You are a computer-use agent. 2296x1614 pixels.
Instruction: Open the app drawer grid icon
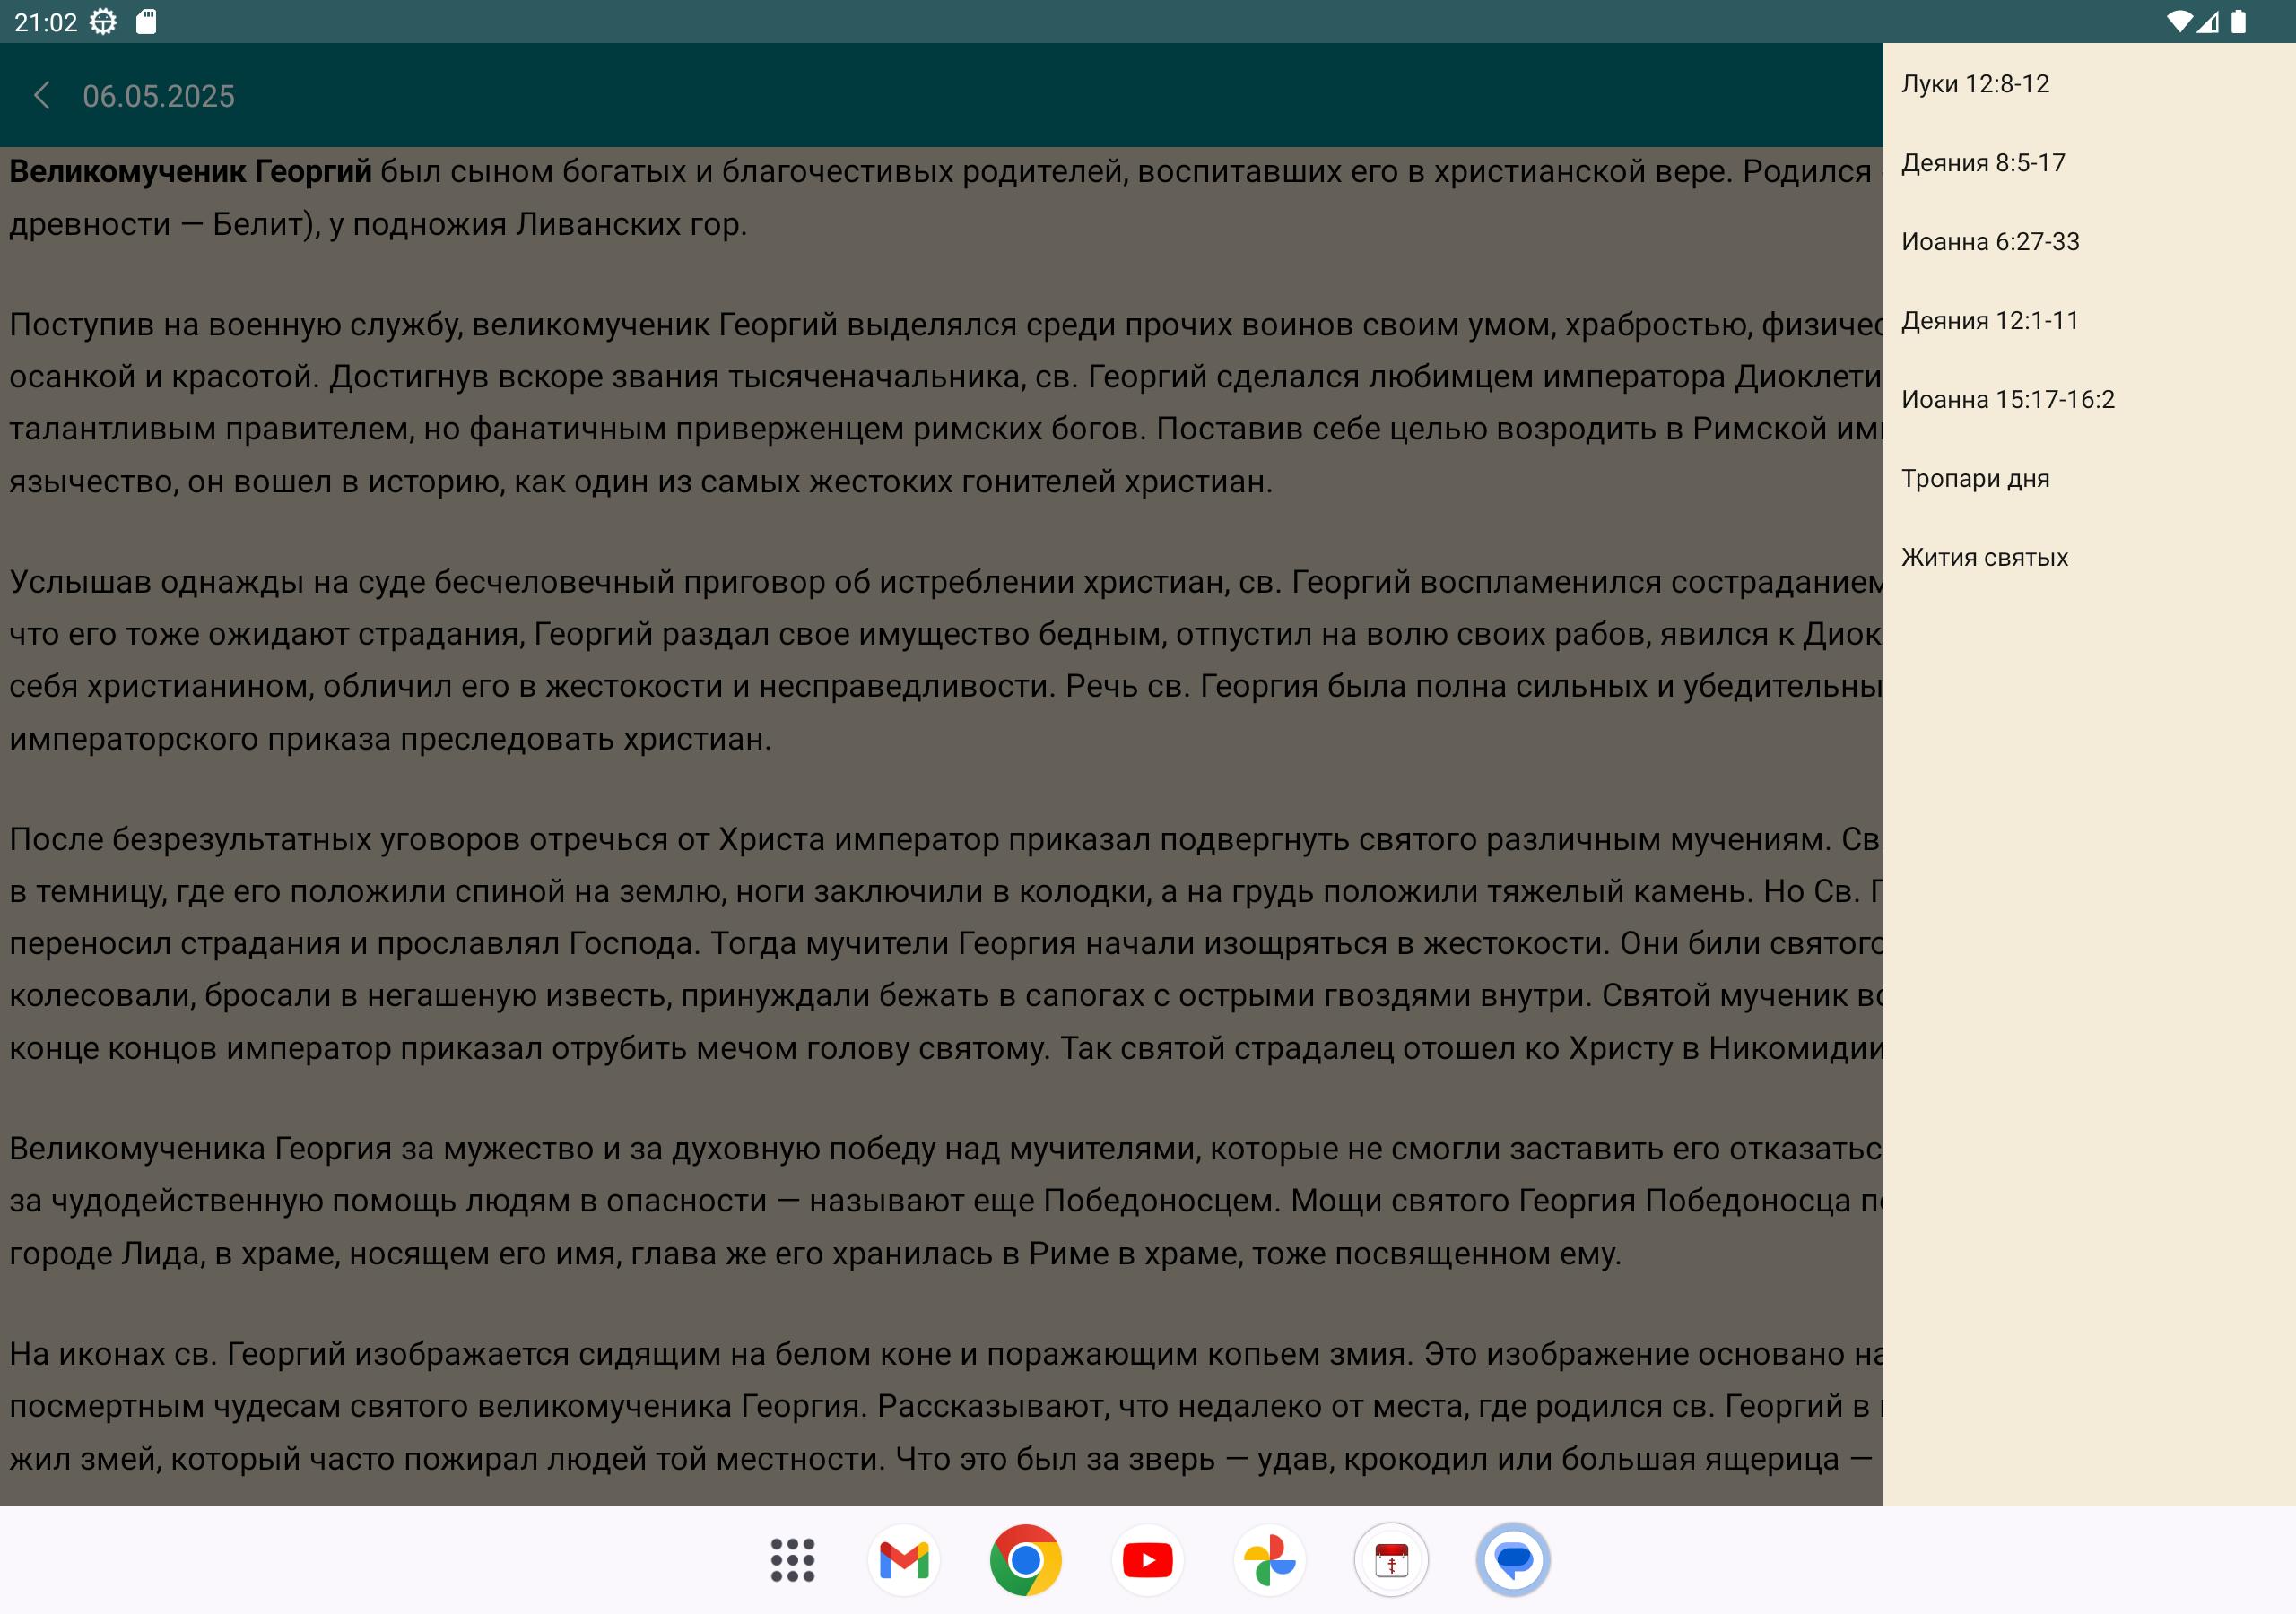(792, 1560)
